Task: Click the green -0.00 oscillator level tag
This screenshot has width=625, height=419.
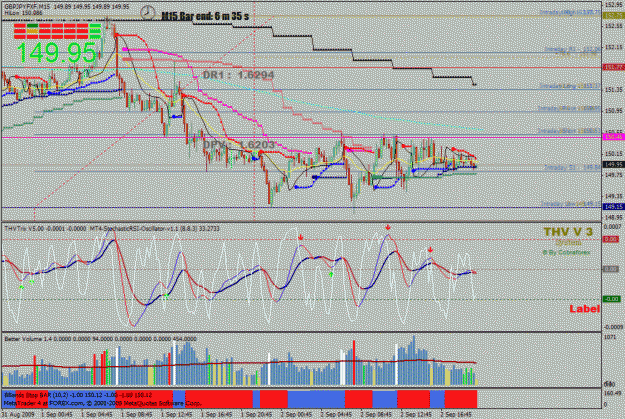Action: pos(611,299)
